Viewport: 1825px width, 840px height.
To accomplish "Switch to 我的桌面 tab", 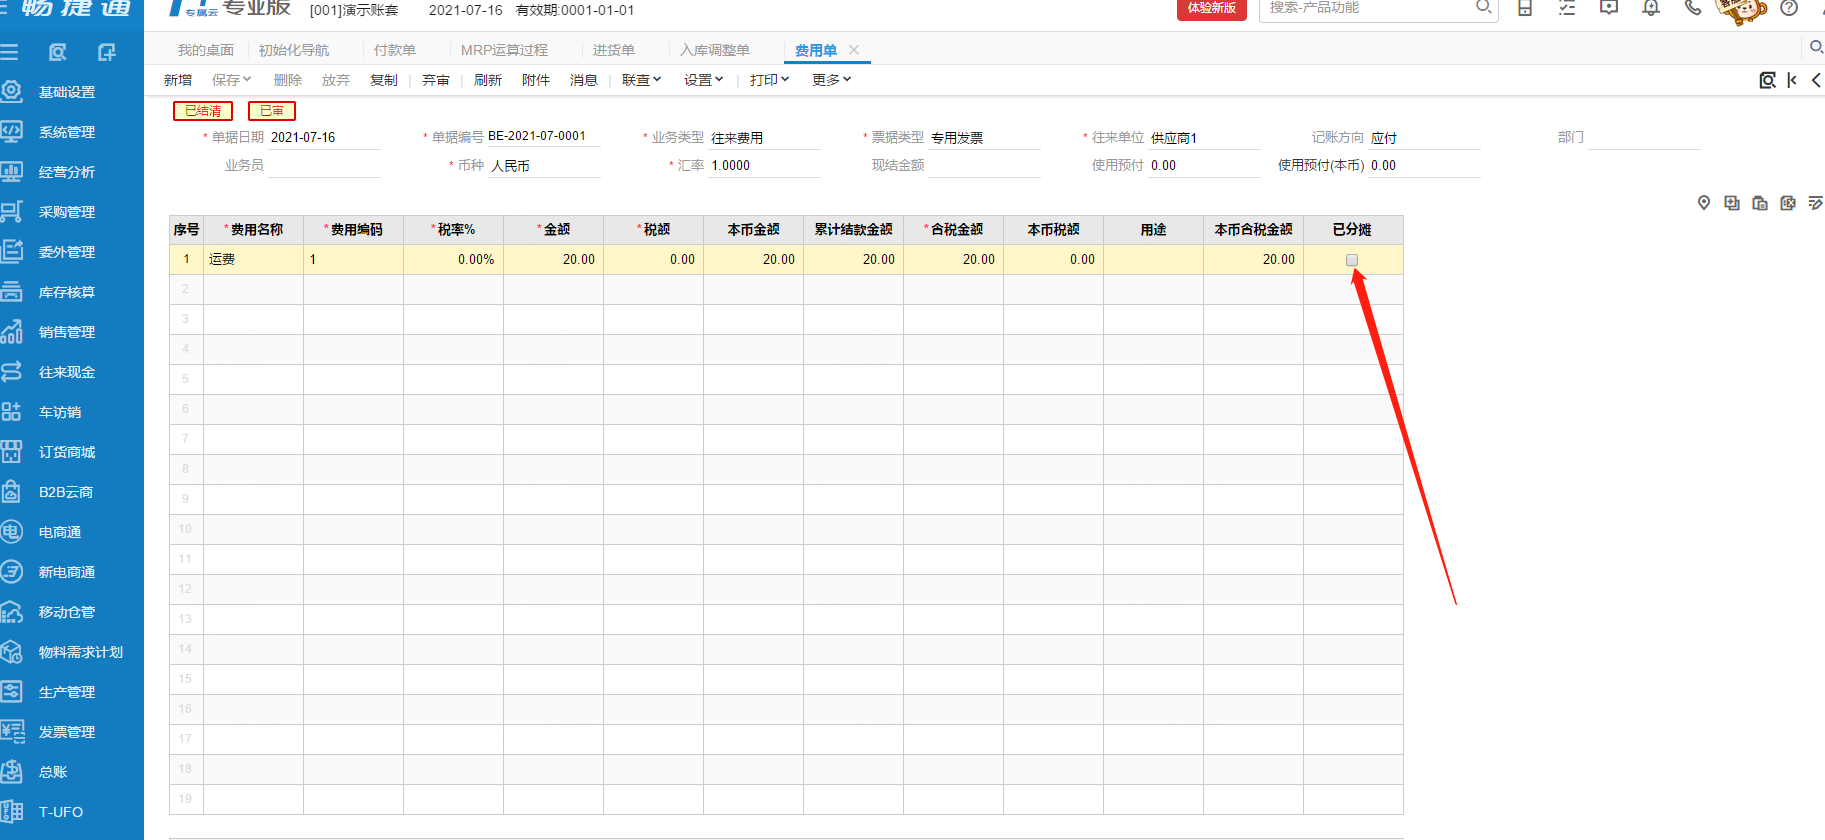I will click(x=206, y=50).
